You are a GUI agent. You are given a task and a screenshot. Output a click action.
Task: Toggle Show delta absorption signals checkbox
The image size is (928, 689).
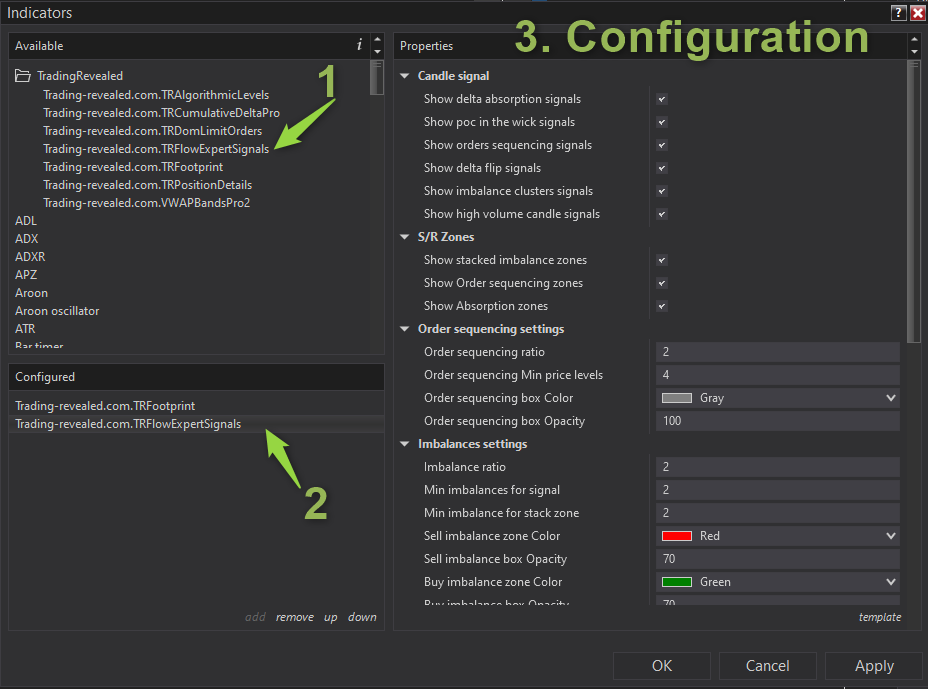[x=662, y=99]
